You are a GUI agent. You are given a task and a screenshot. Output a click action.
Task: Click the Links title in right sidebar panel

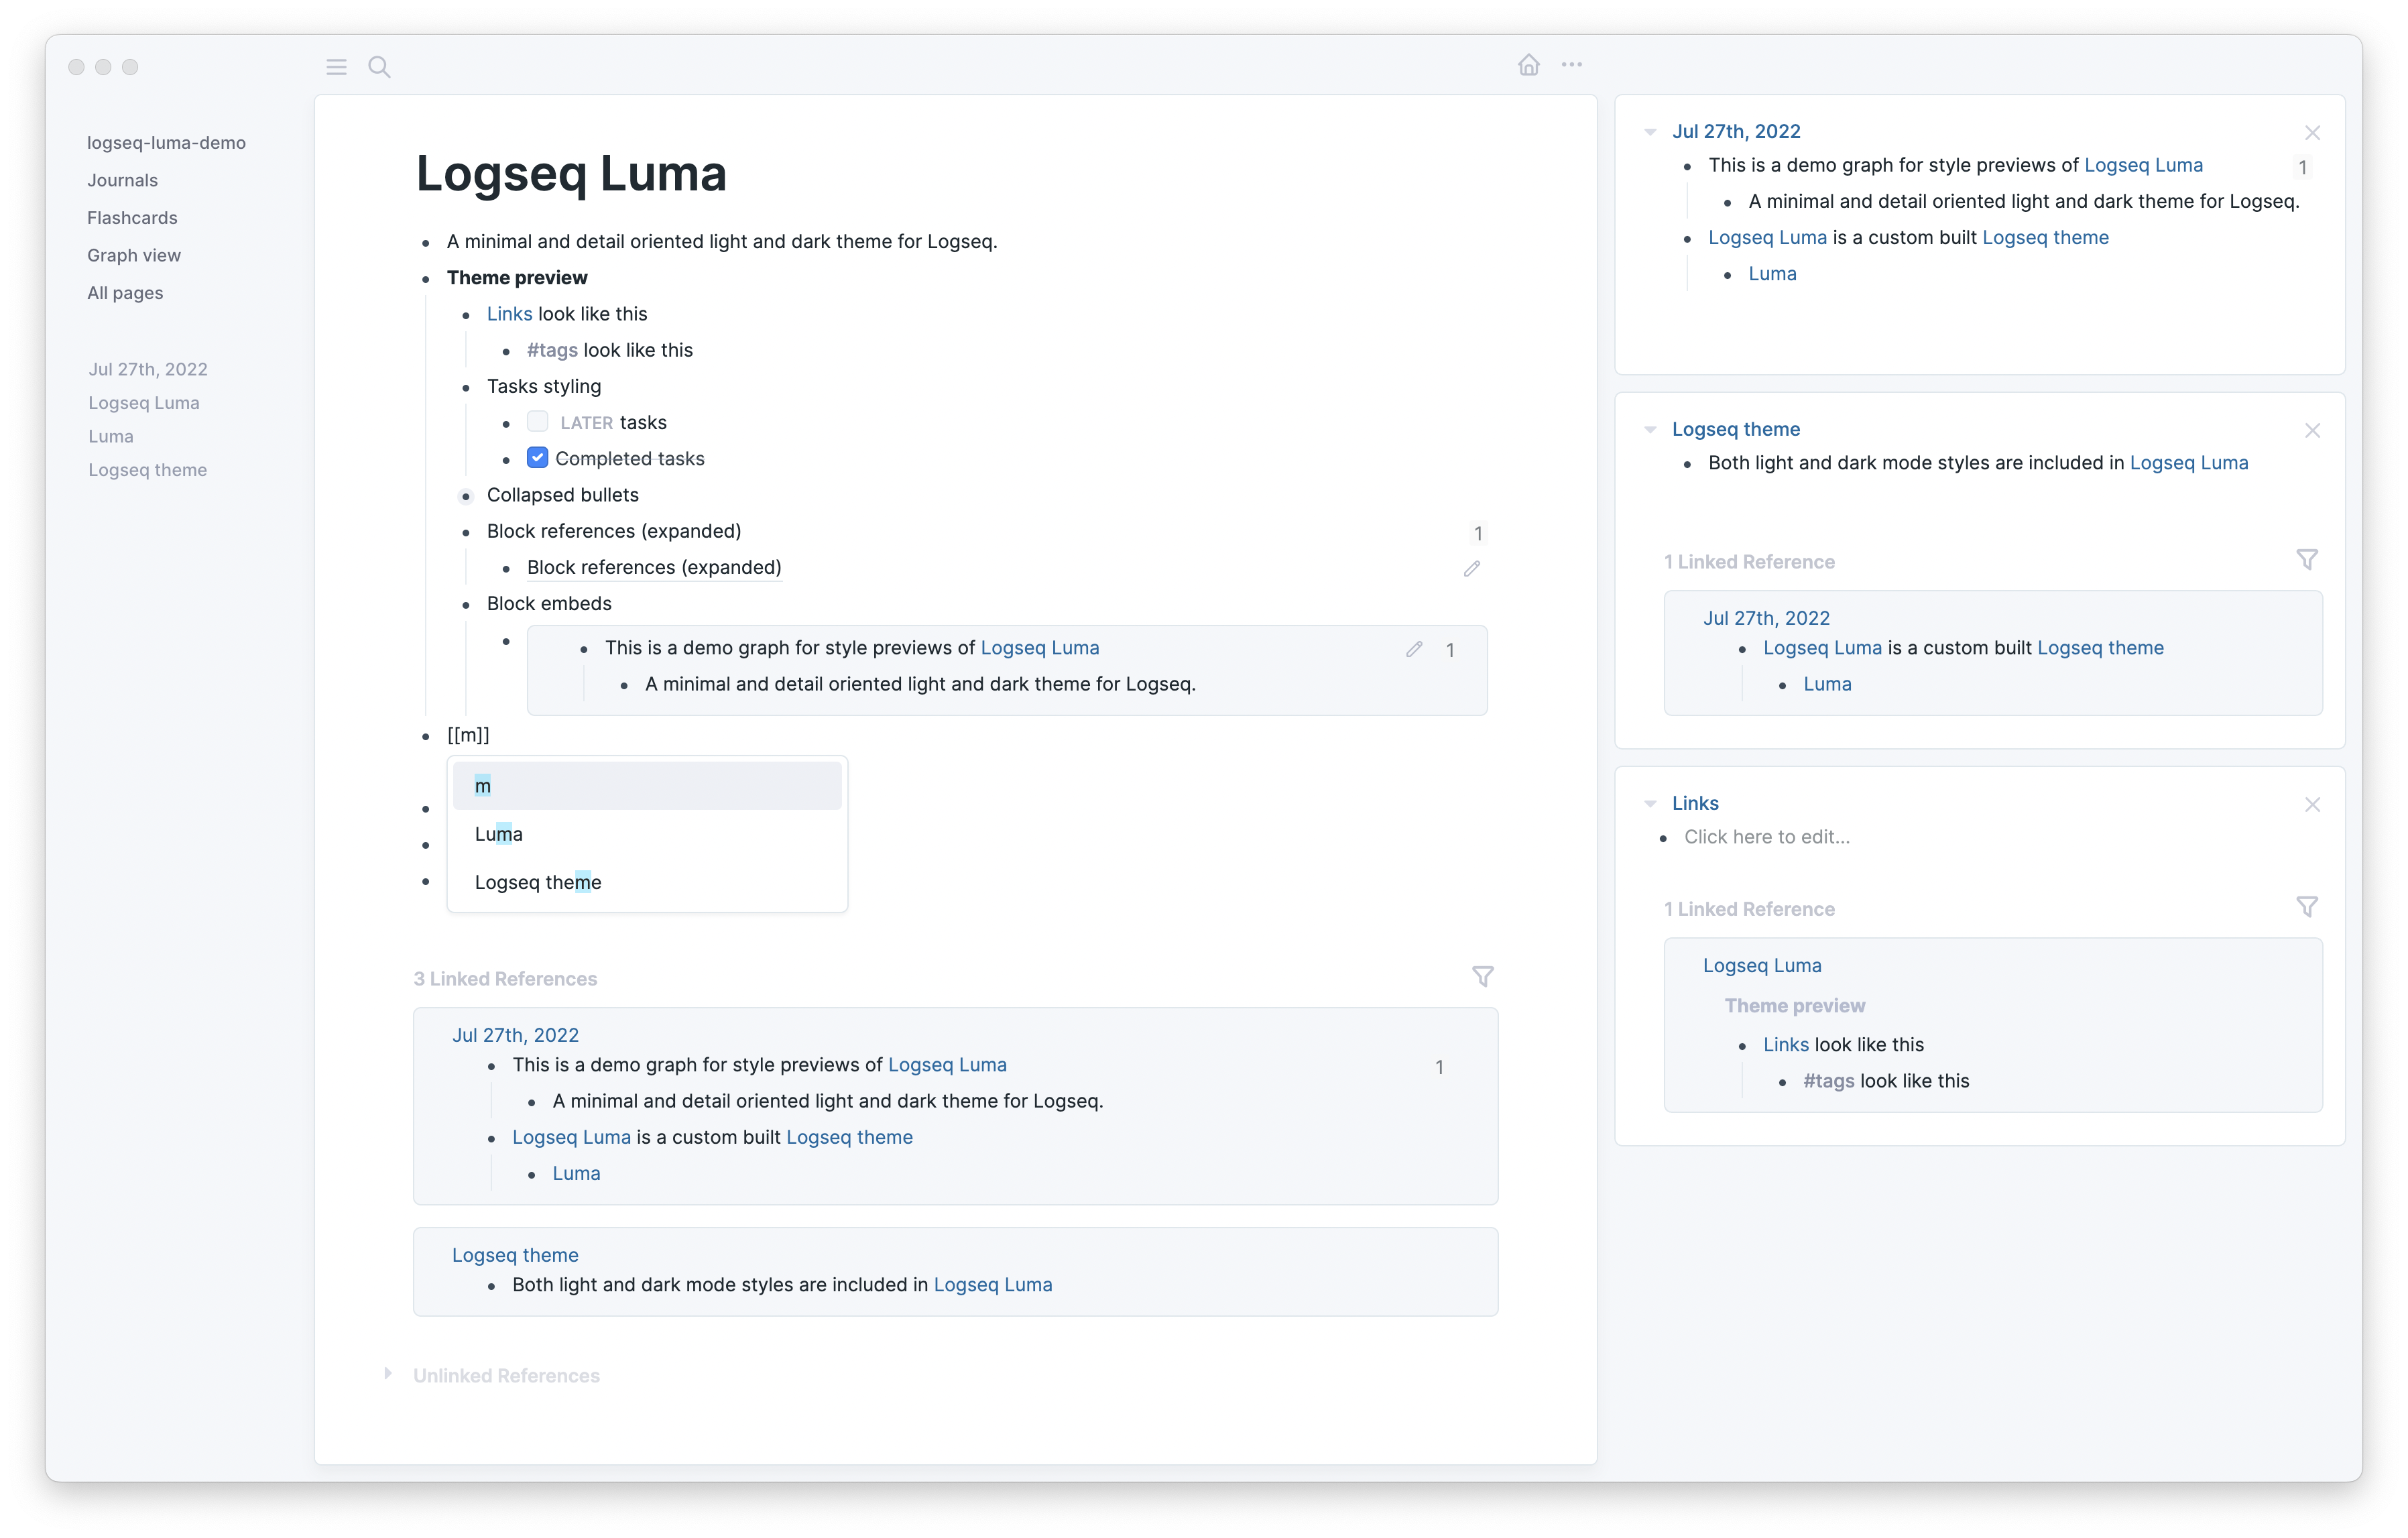pyautogui.click(x=1695, y=803)
